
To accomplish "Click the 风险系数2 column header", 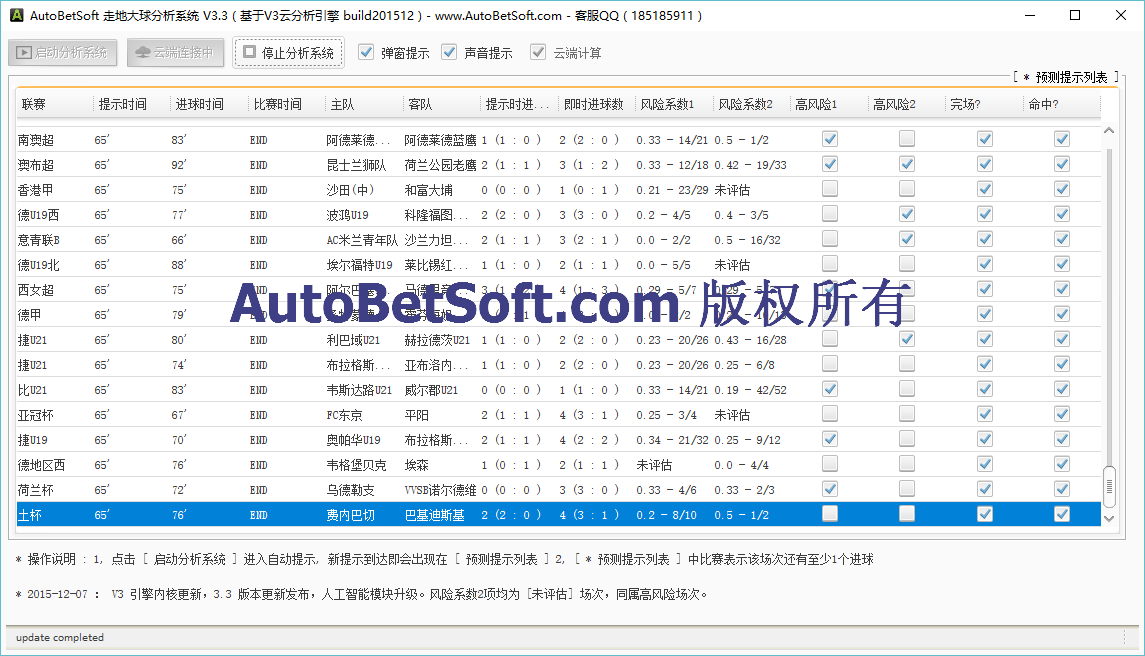I will point(751,104).
